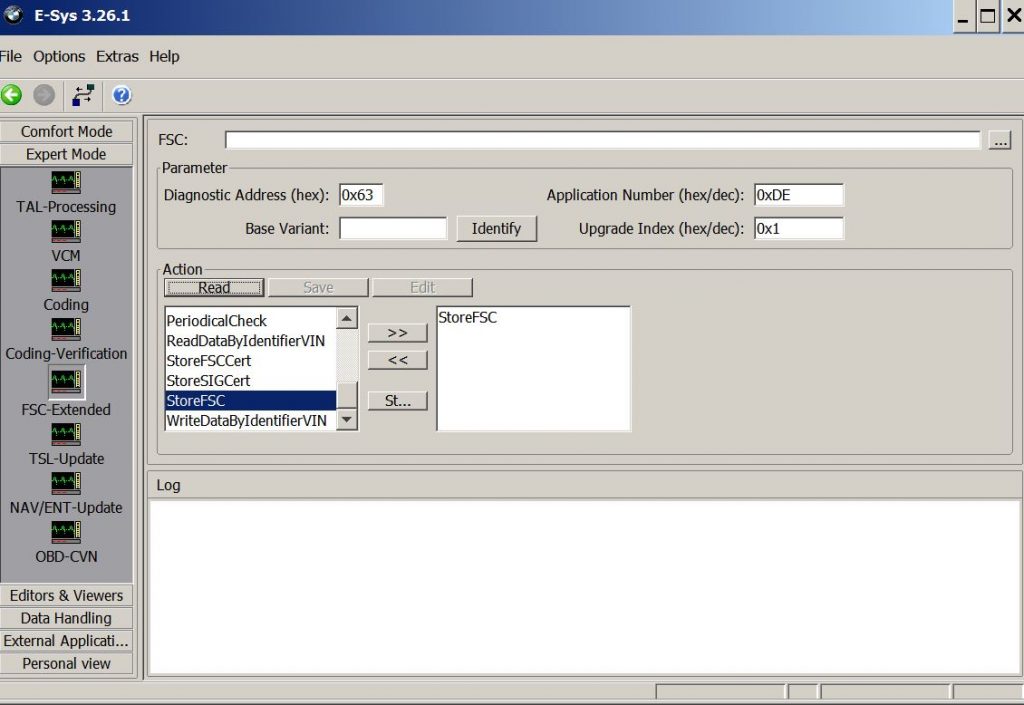Viewport: 1024px width, 705px height.
Task: Open the VCM module icon
Action: [x=66, y=231]
